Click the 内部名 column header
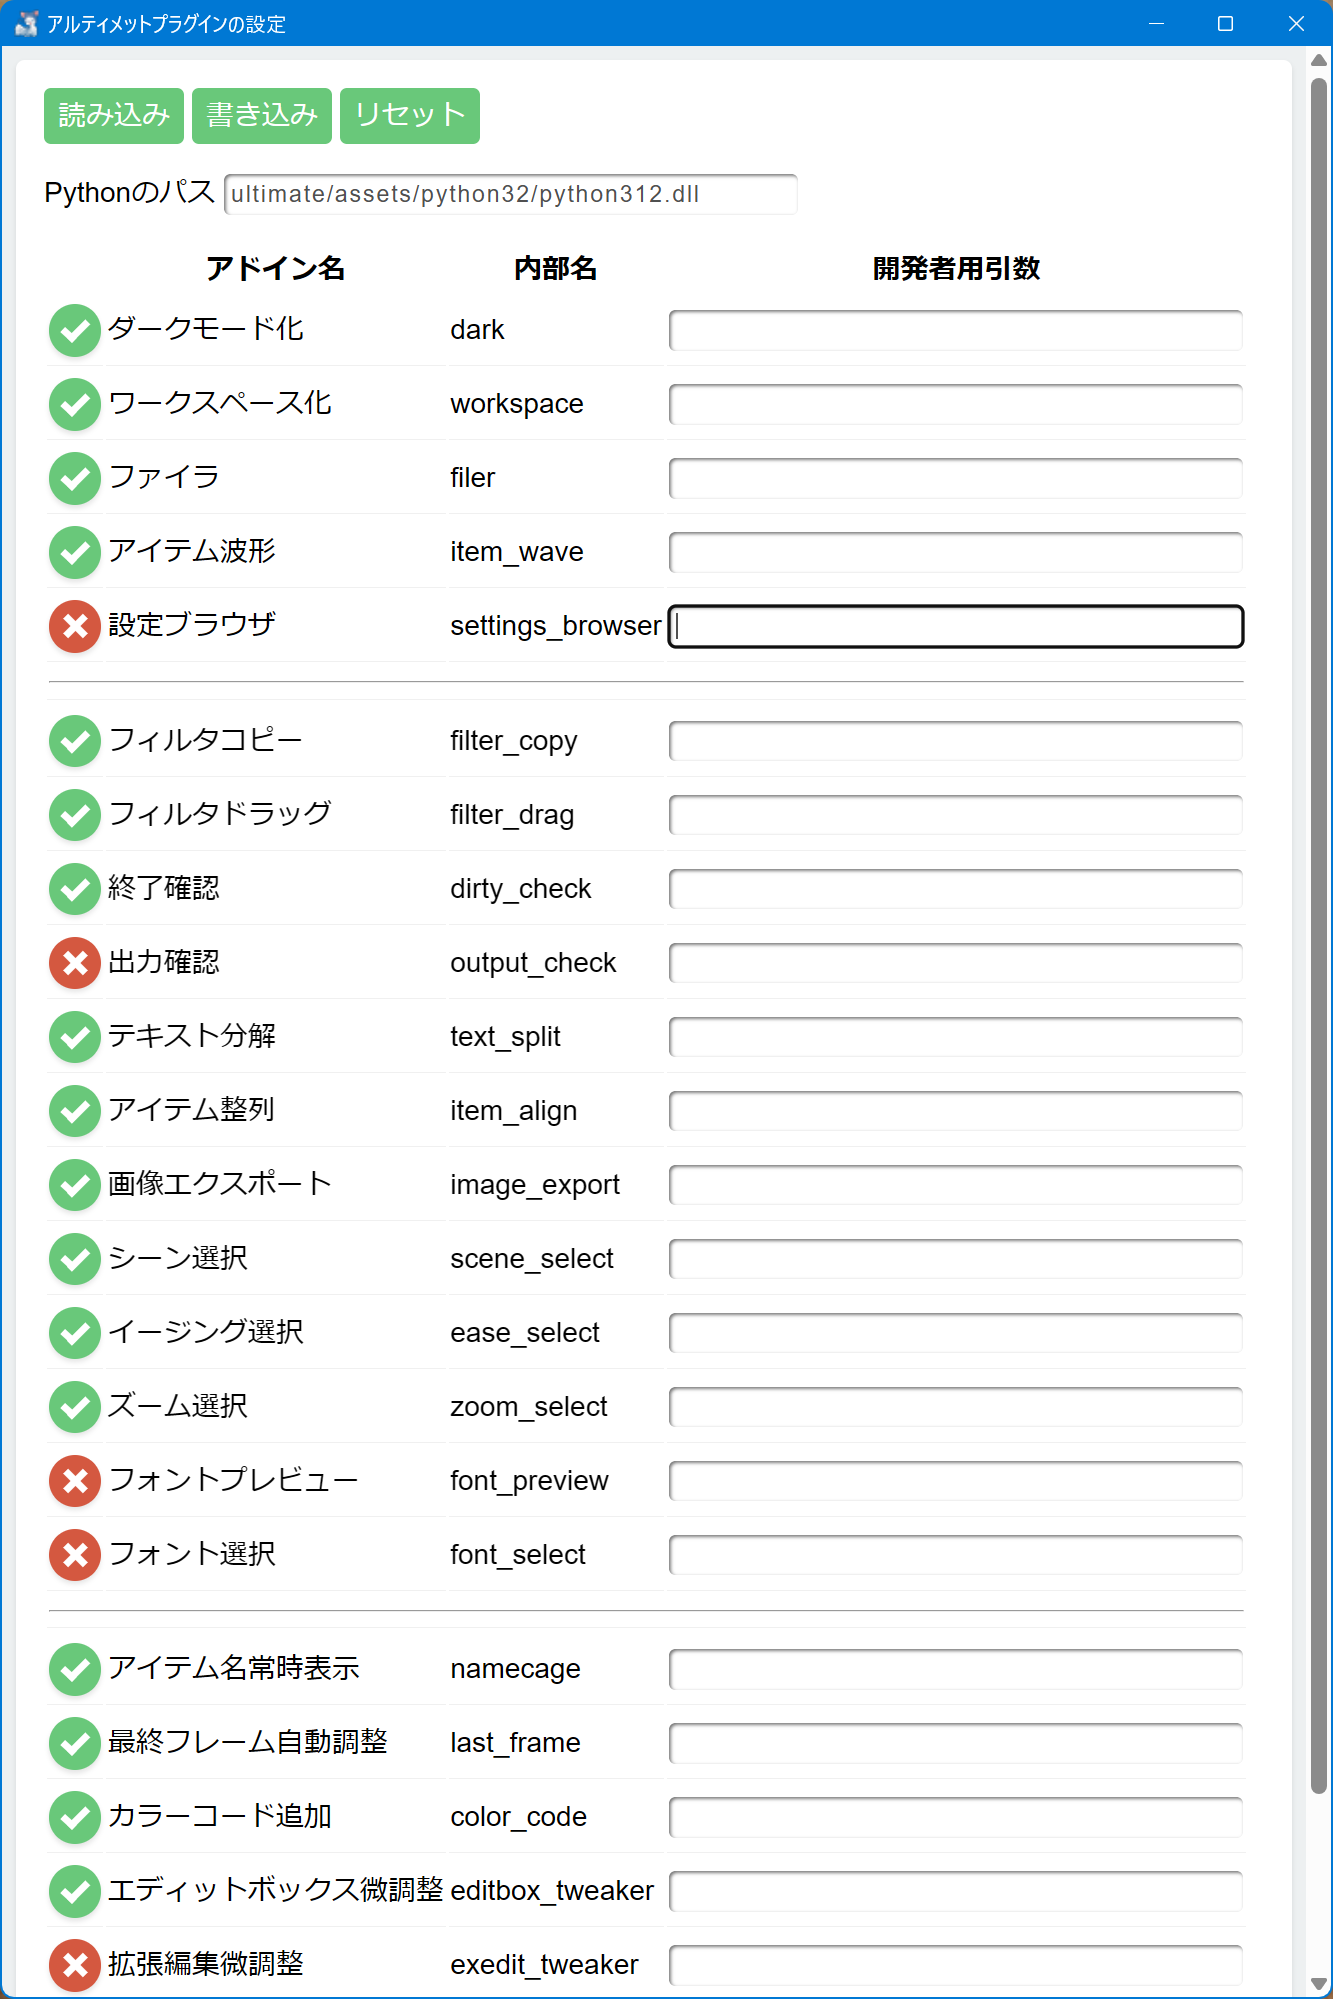This screenshot has height=1999, width=1333. tap(555, 268)
